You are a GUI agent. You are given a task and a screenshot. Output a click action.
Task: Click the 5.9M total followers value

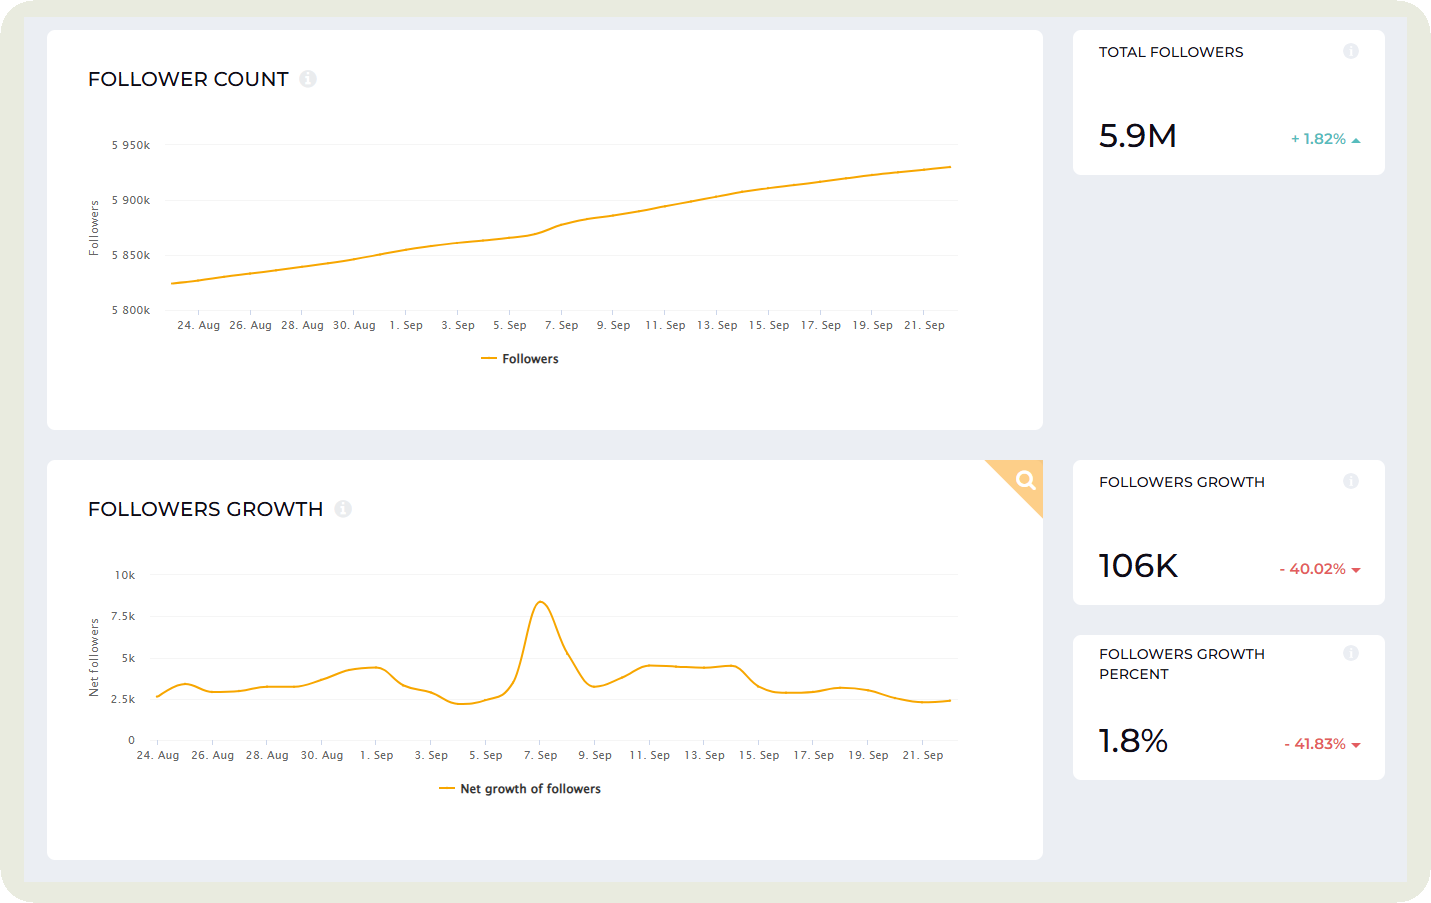click(1137, 136)
